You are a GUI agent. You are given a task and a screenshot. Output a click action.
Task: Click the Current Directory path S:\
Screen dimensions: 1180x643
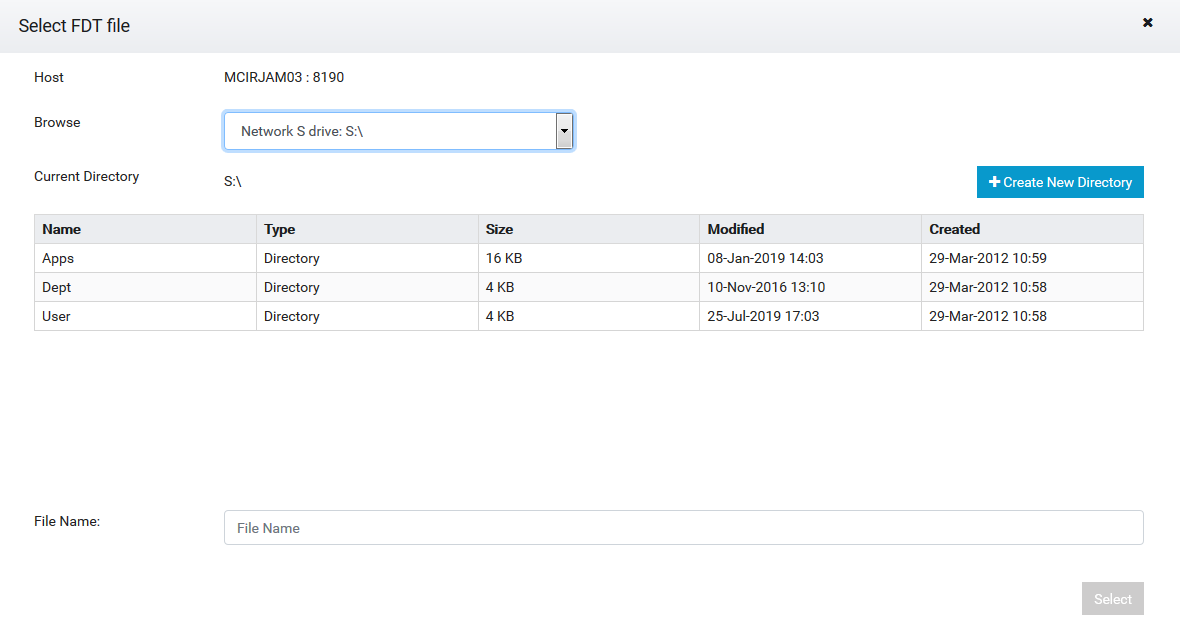(x=231, y=181)
